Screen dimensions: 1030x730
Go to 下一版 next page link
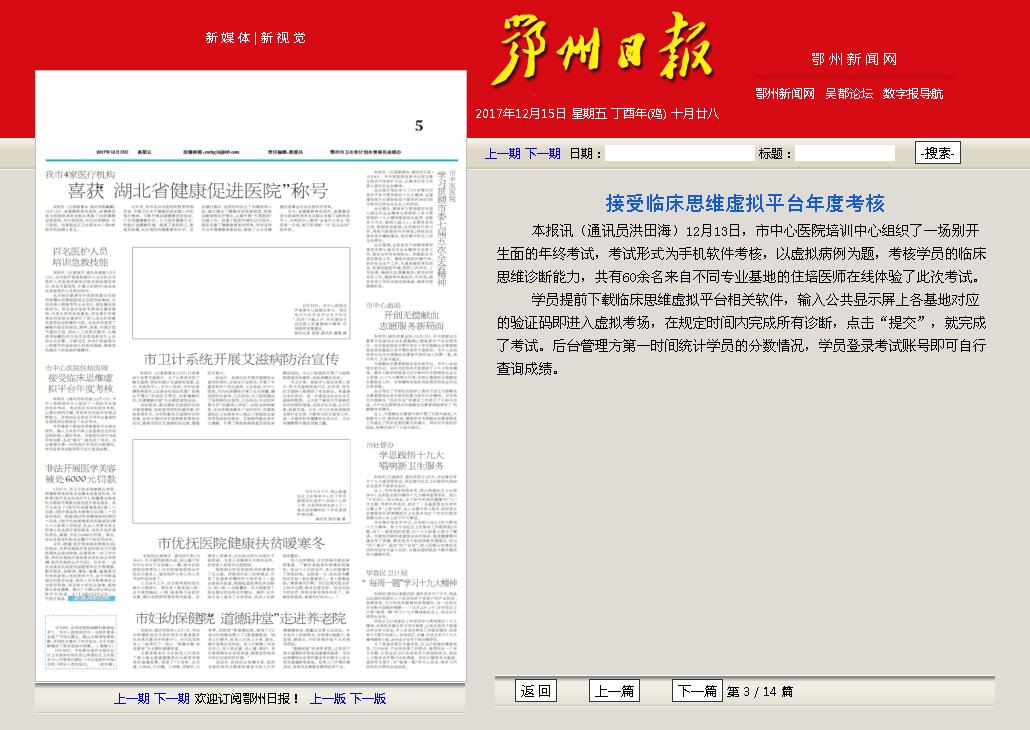(x=368, y=698)
